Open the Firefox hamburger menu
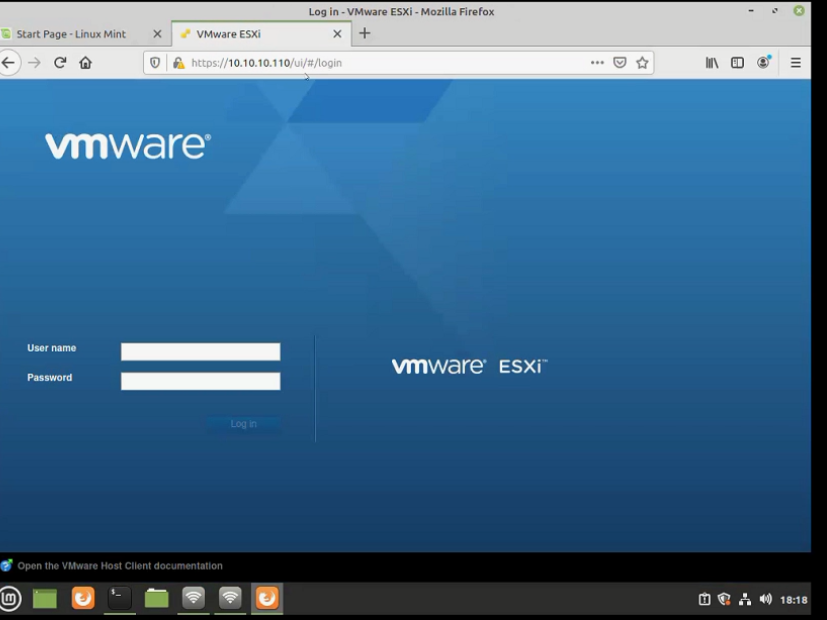Screen dimensions: 827x620 [x=796, y=63]
